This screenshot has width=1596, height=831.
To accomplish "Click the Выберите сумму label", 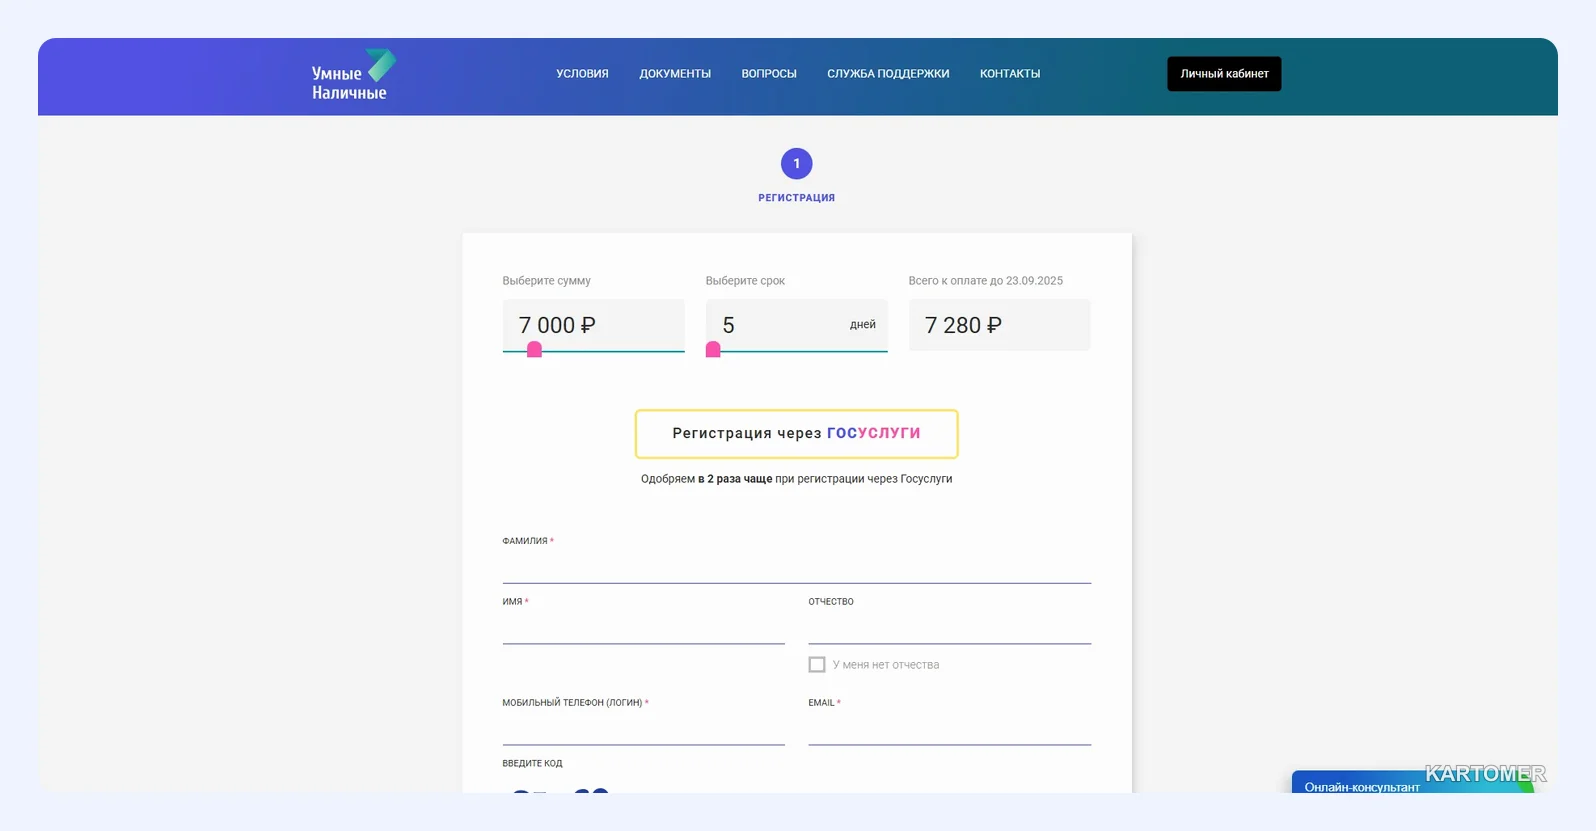I will 546,281.
